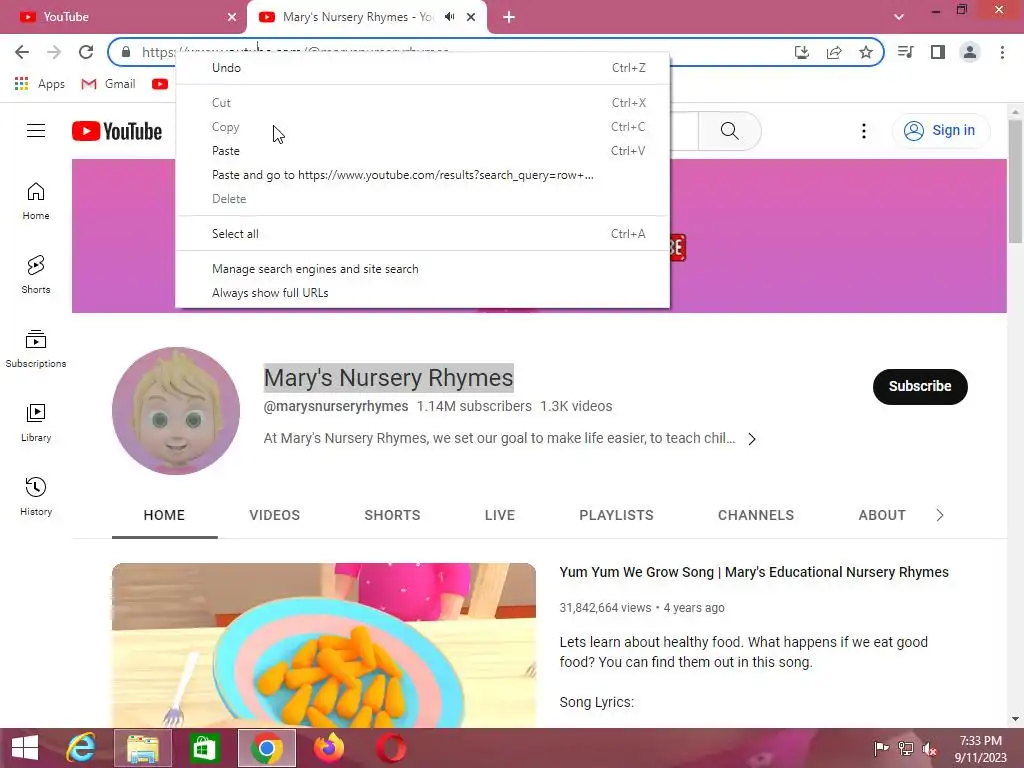Click the greyed Delete menu entry

point(423,199)
